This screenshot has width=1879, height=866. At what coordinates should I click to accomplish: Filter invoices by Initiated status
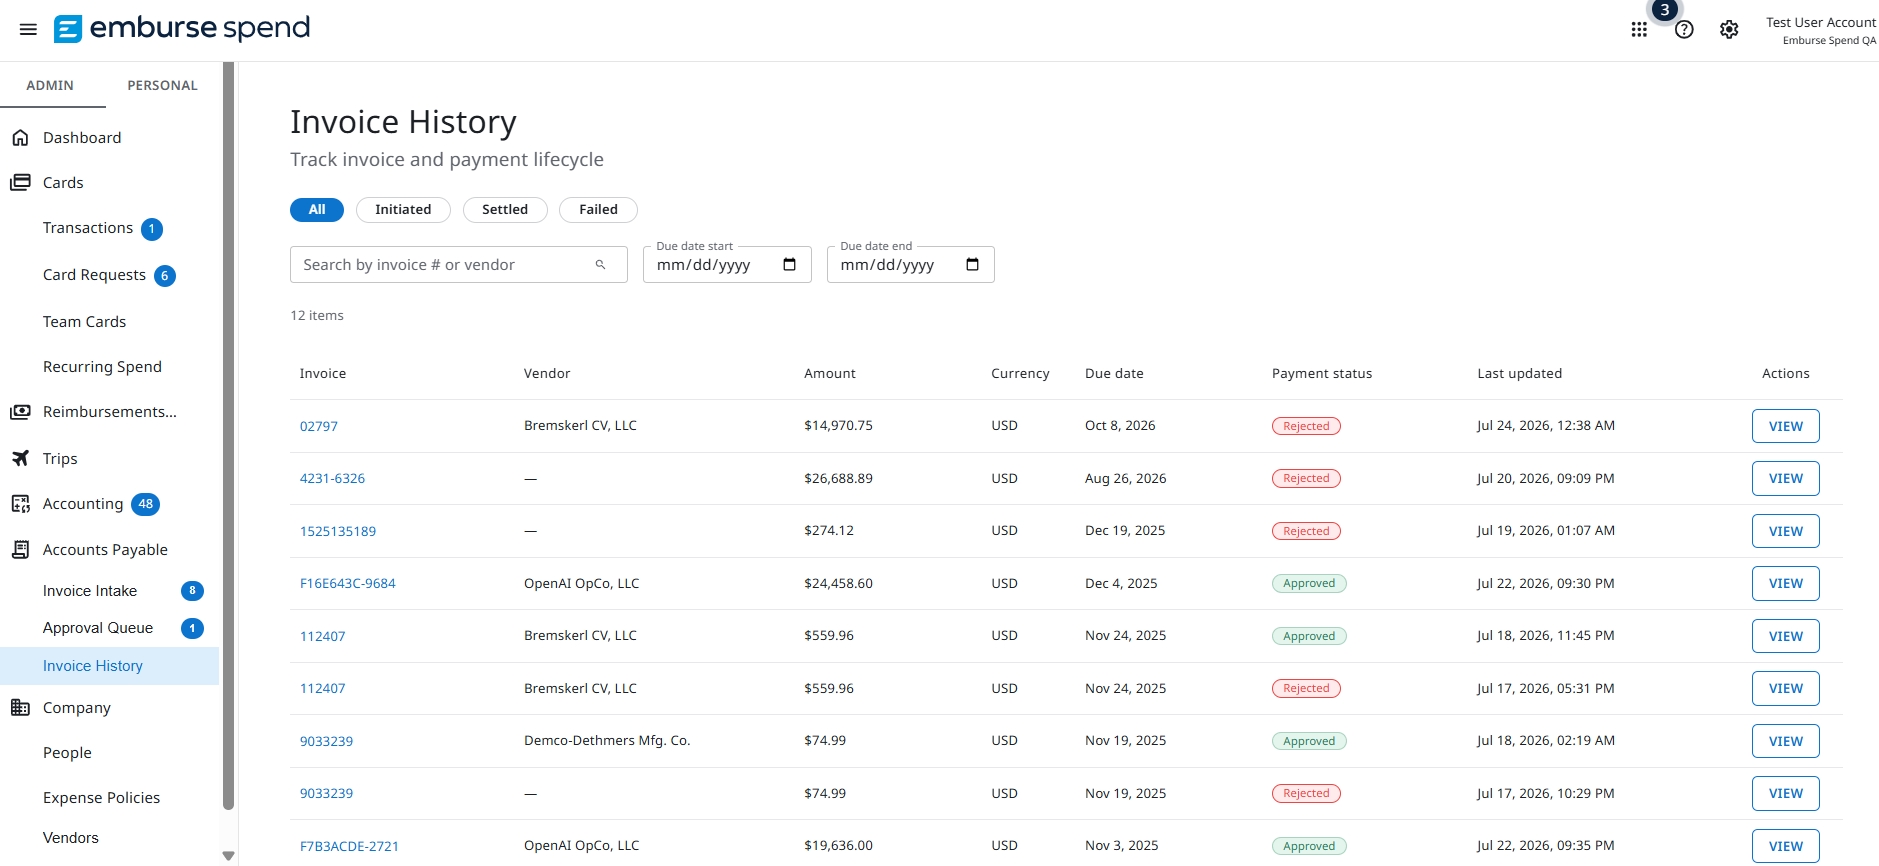(x=403, y=209)
